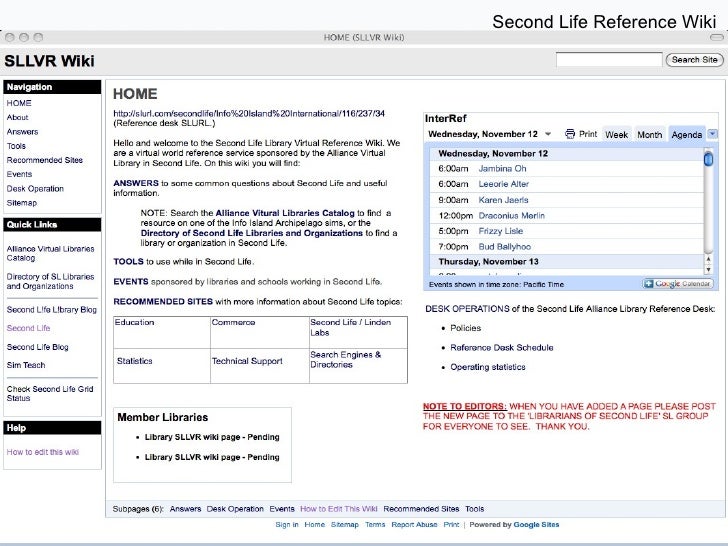Open HOME in Navigation sidebar

19,103
